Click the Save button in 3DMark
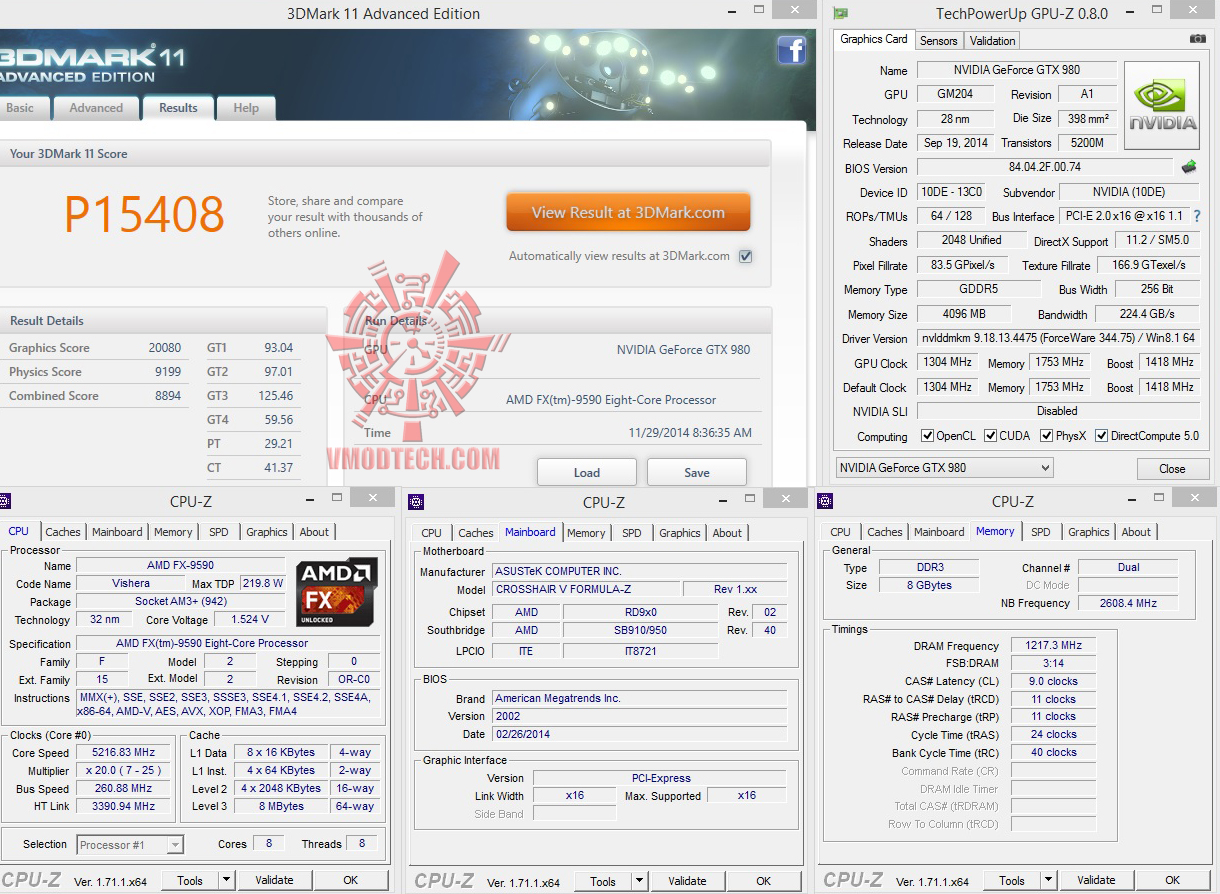 click(x=697, y=472)
